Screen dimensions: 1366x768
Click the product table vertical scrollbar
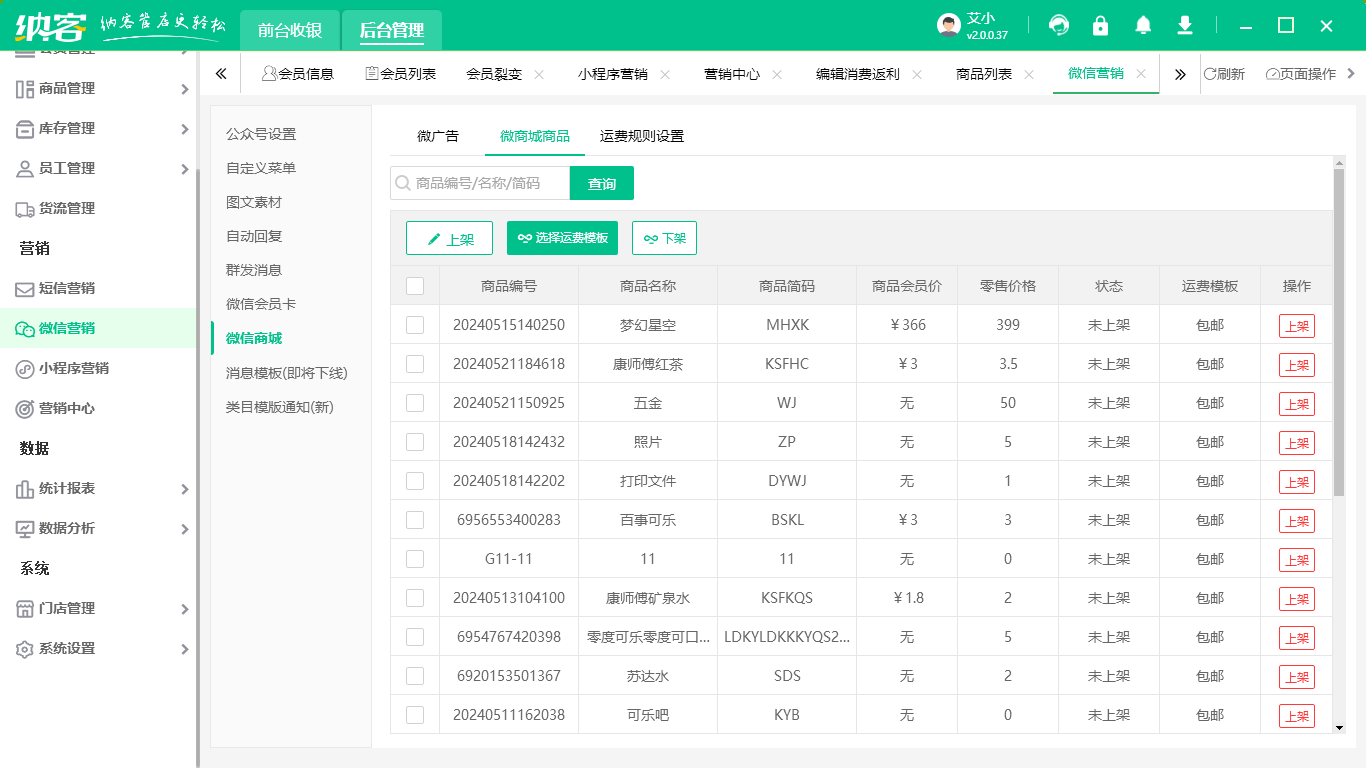[x=1339, y=332]
